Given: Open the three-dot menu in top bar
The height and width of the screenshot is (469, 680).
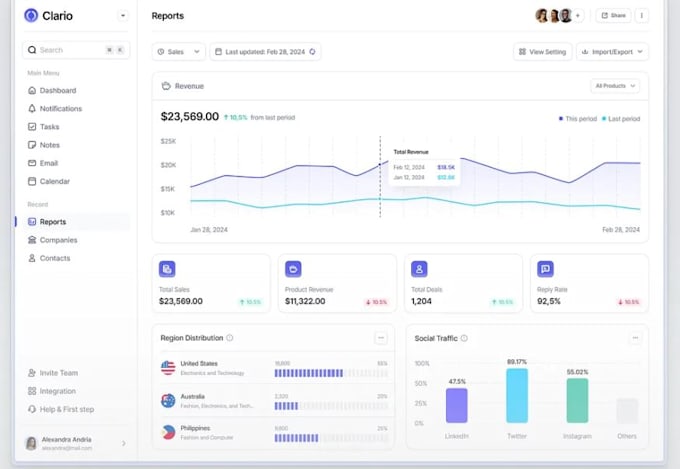Looking at the screenshot, I should 641,15.
